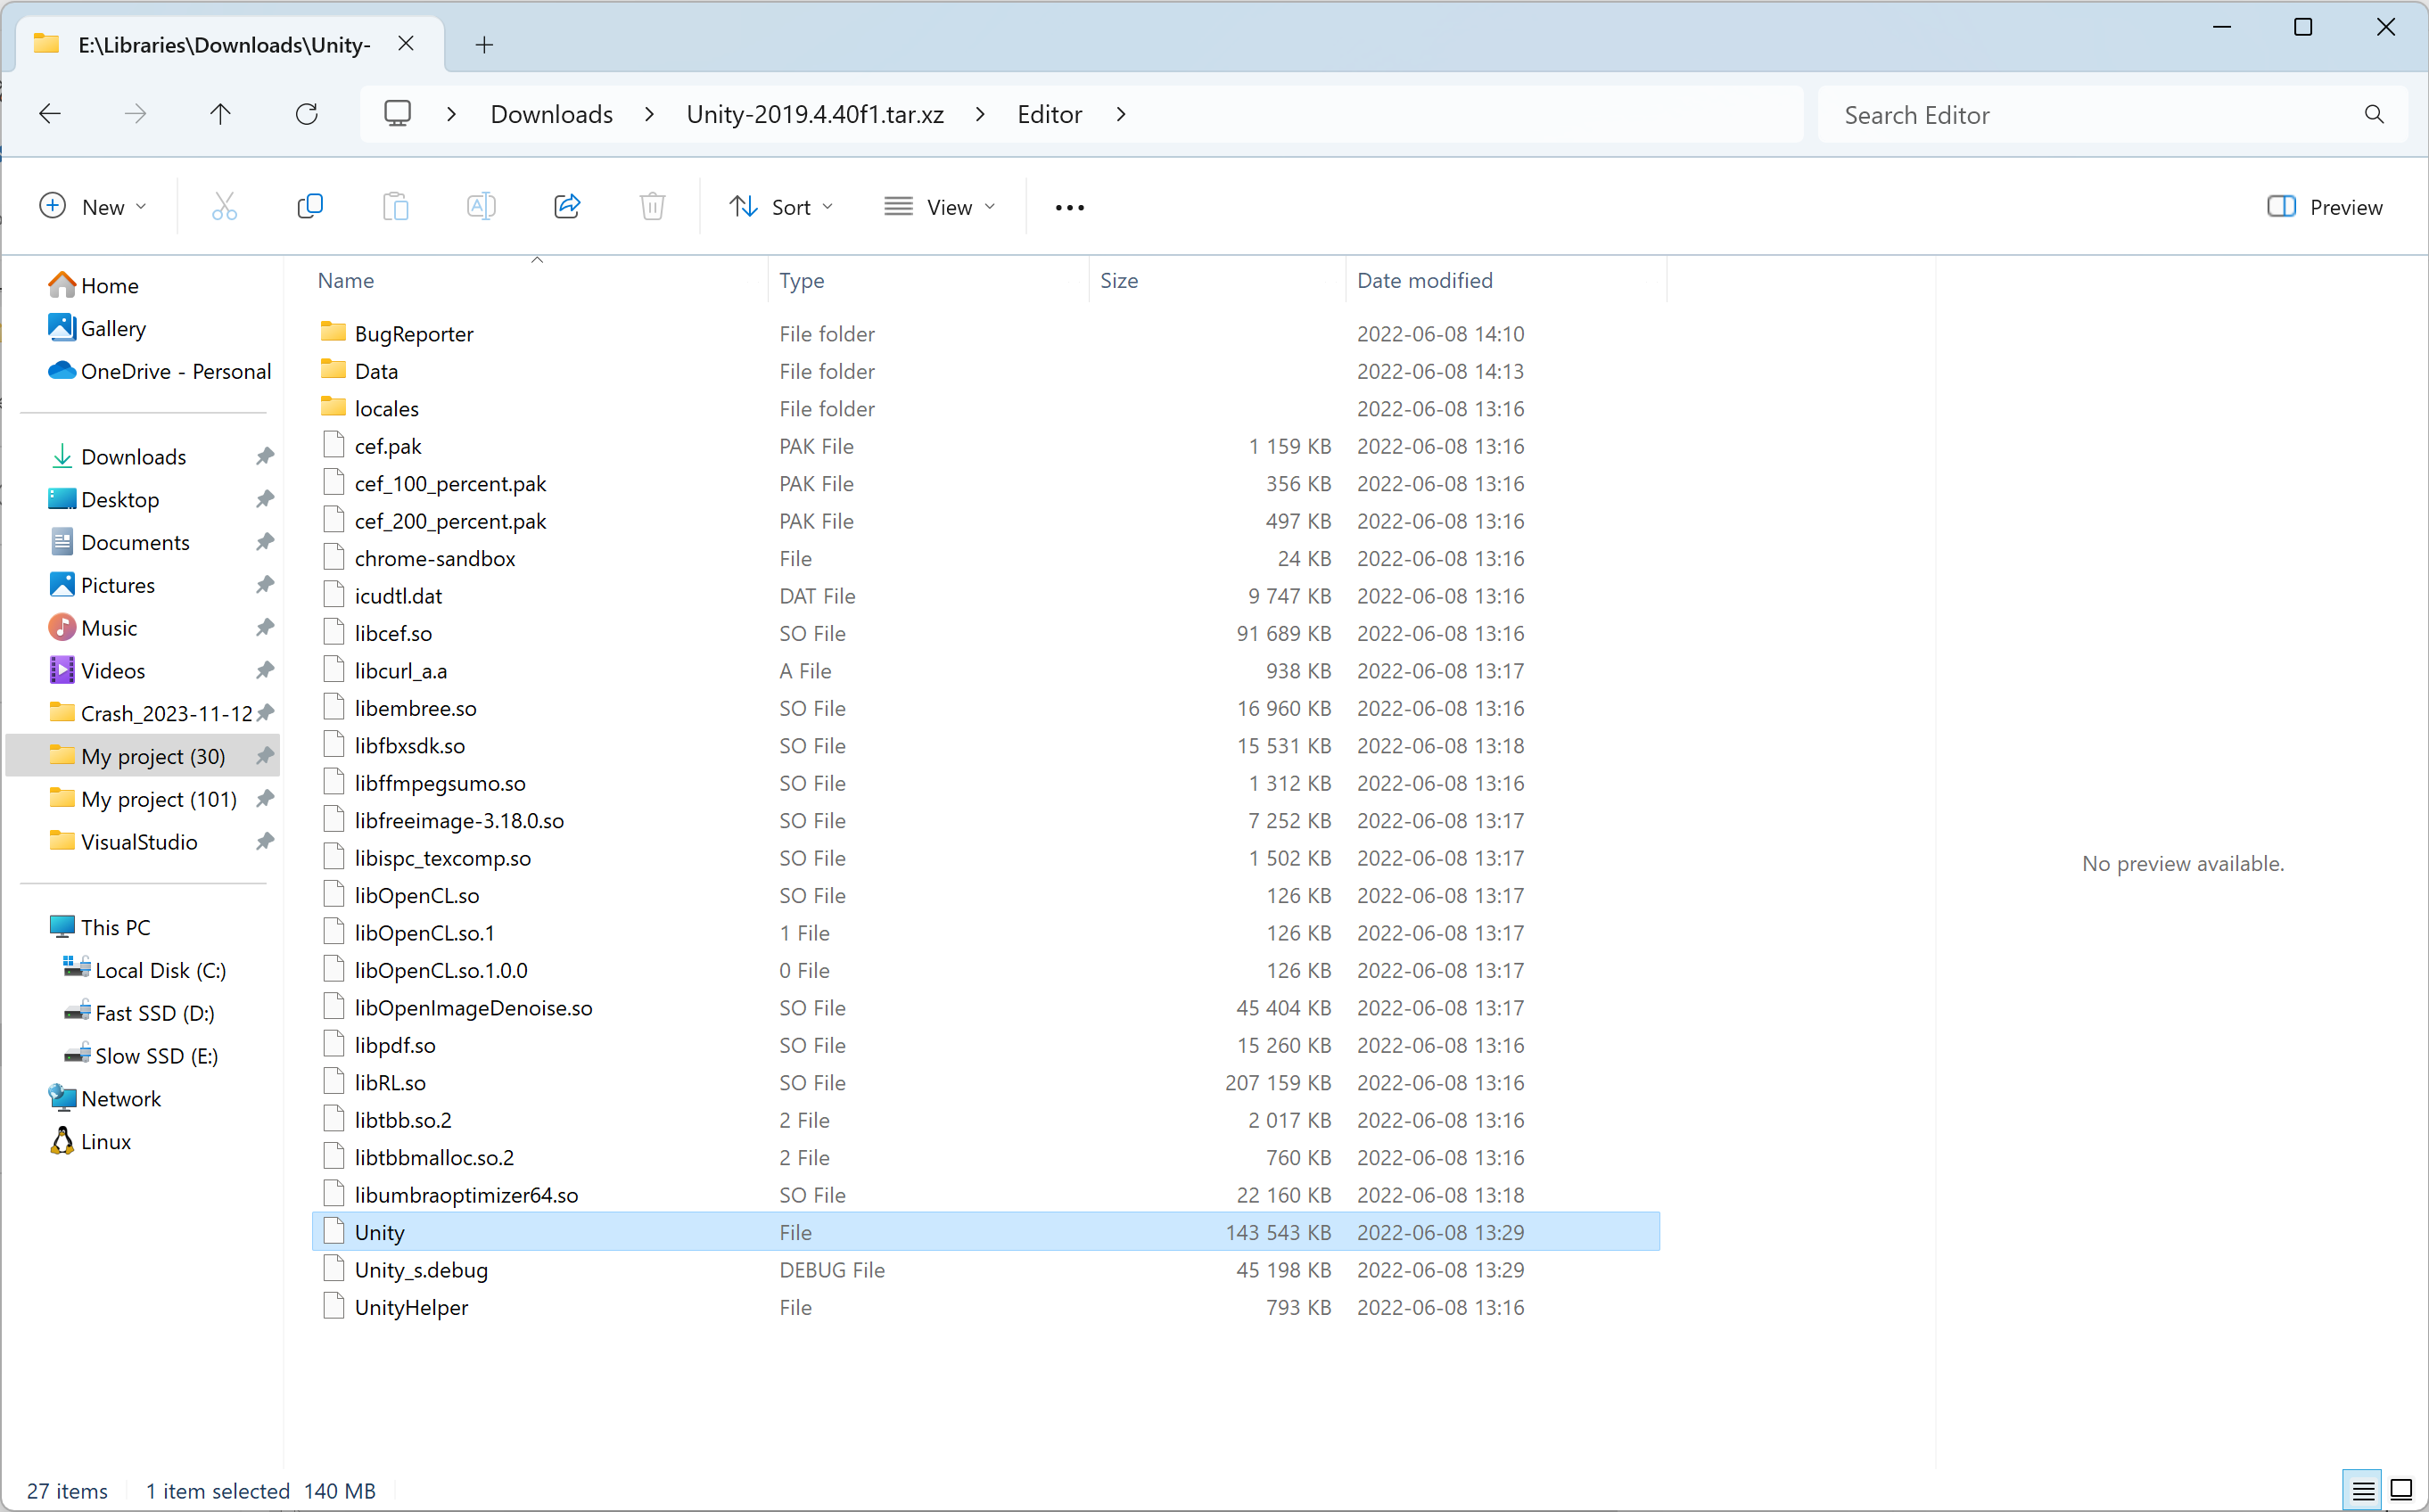Viewport: 2429px width, 1512px height.
Task: Copy the selected file
Action: (x=310, y=206)
